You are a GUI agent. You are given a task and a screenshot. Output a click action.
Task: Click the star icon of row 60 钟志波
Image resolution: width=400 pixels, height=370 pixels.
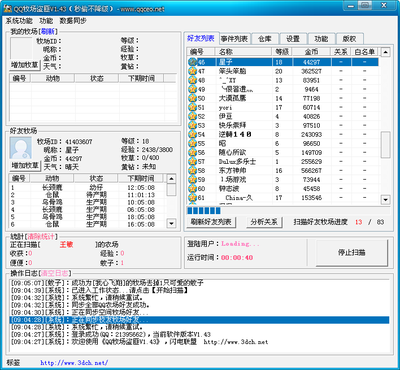point(192,188)
